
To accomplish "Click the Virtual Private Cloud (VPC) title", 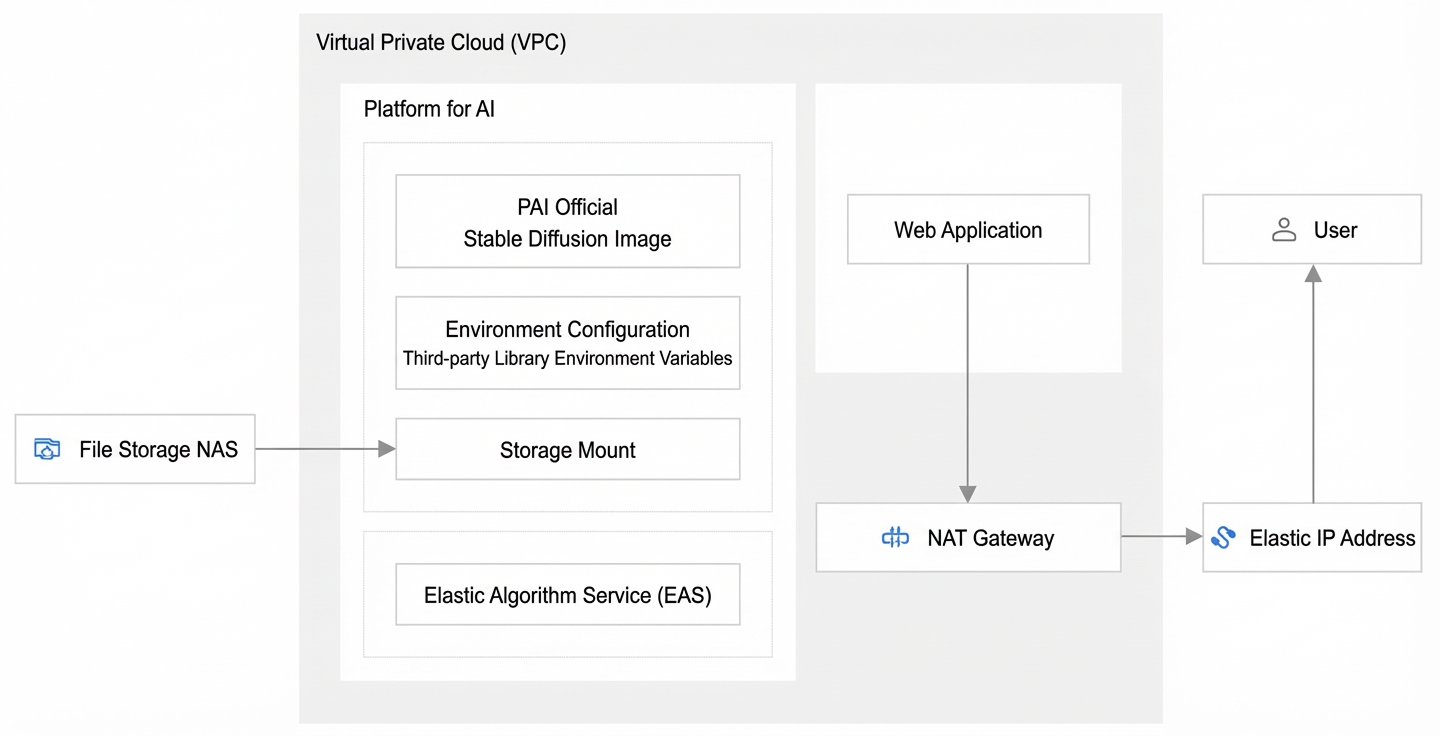I will tap(441, 43).
